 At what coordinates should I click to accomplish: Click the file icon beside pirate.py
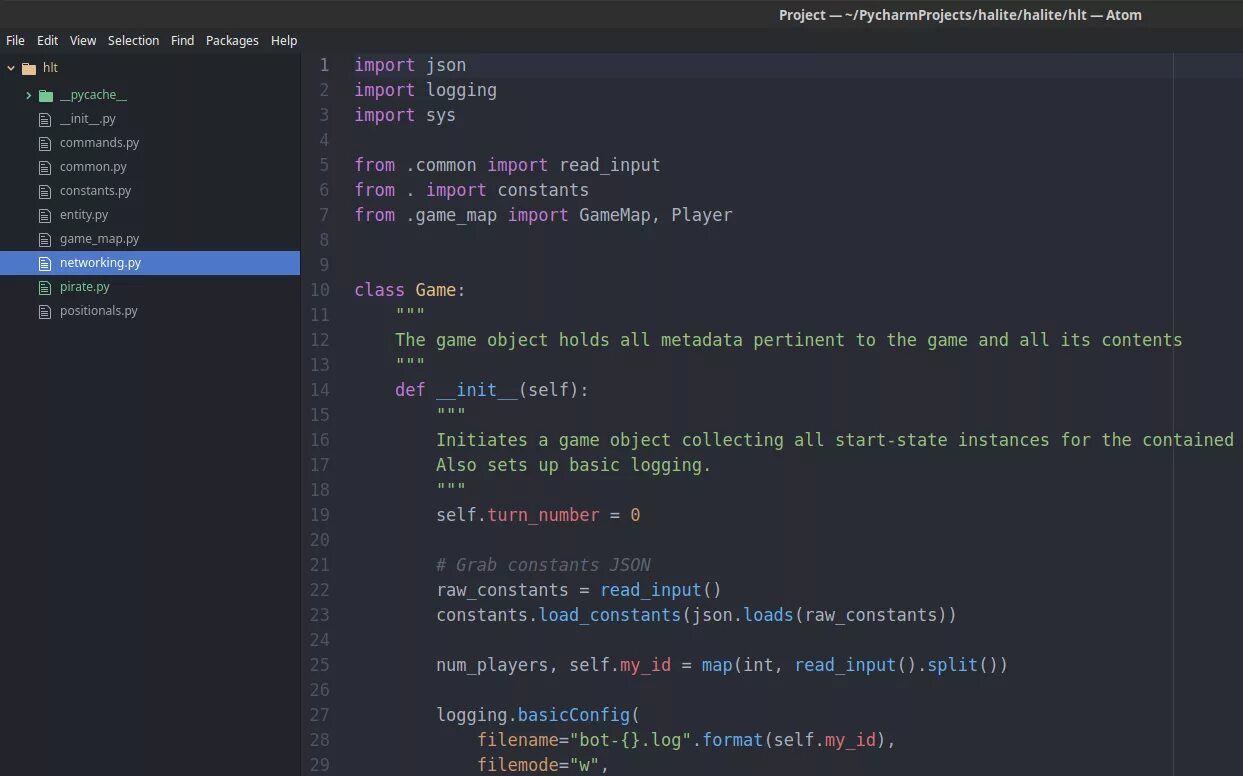(44, 287)
